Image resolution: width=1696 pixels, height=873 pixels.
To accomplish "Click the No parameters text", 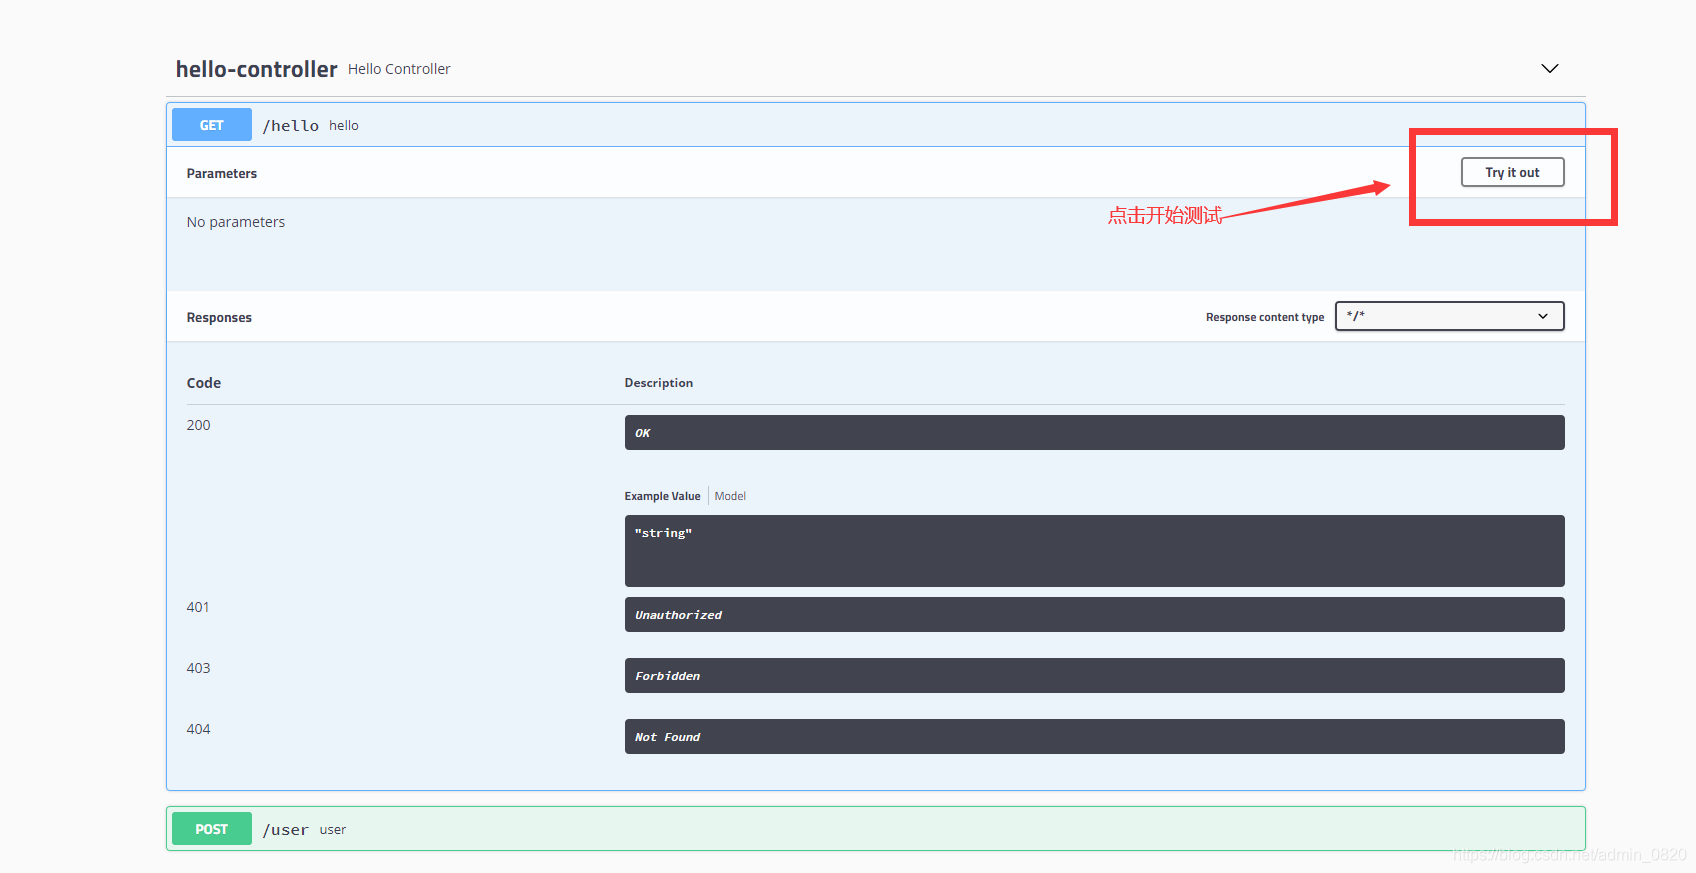I will [x=236, y=222].
